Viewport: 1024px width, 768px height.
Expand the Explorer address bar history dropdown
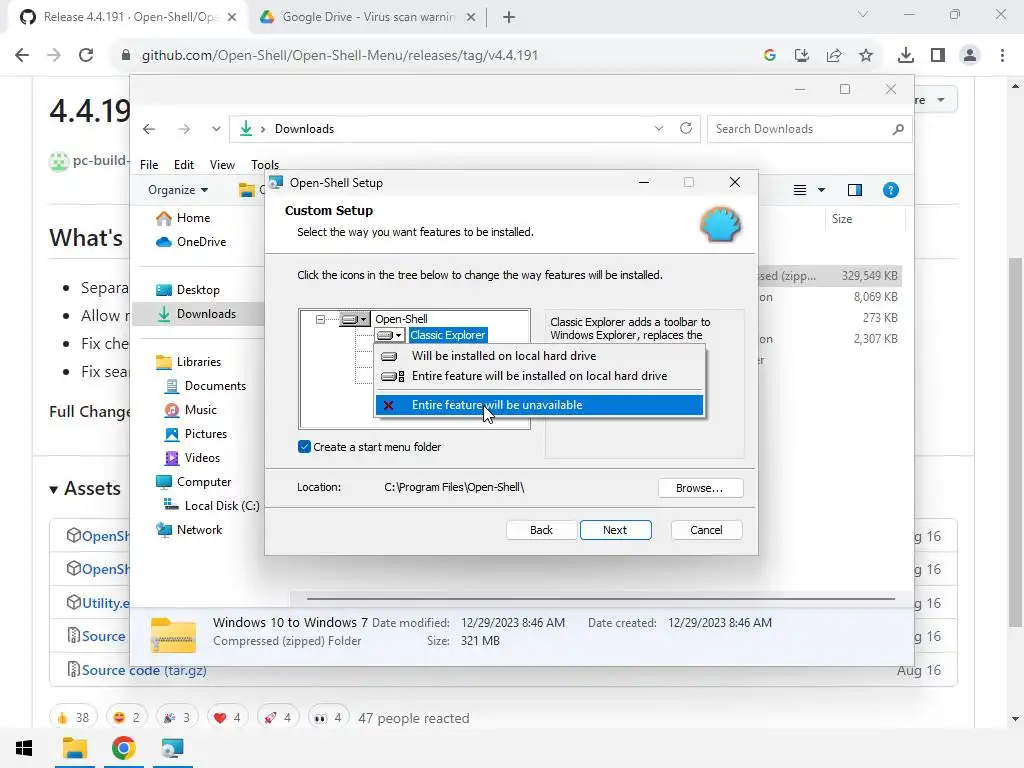coord(658,129)
